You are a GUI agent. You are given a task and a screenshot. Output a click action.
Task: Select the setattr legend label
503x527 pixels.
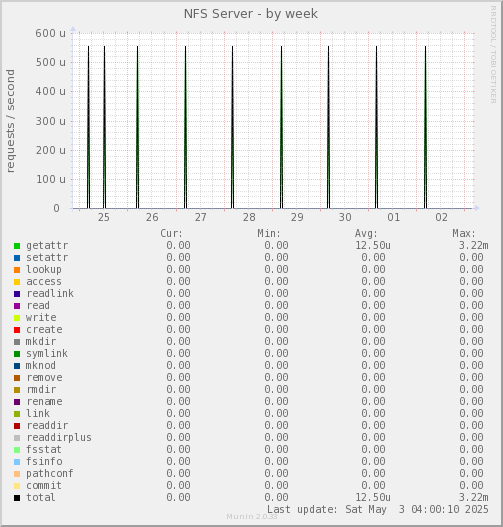[x=47, y=258]
